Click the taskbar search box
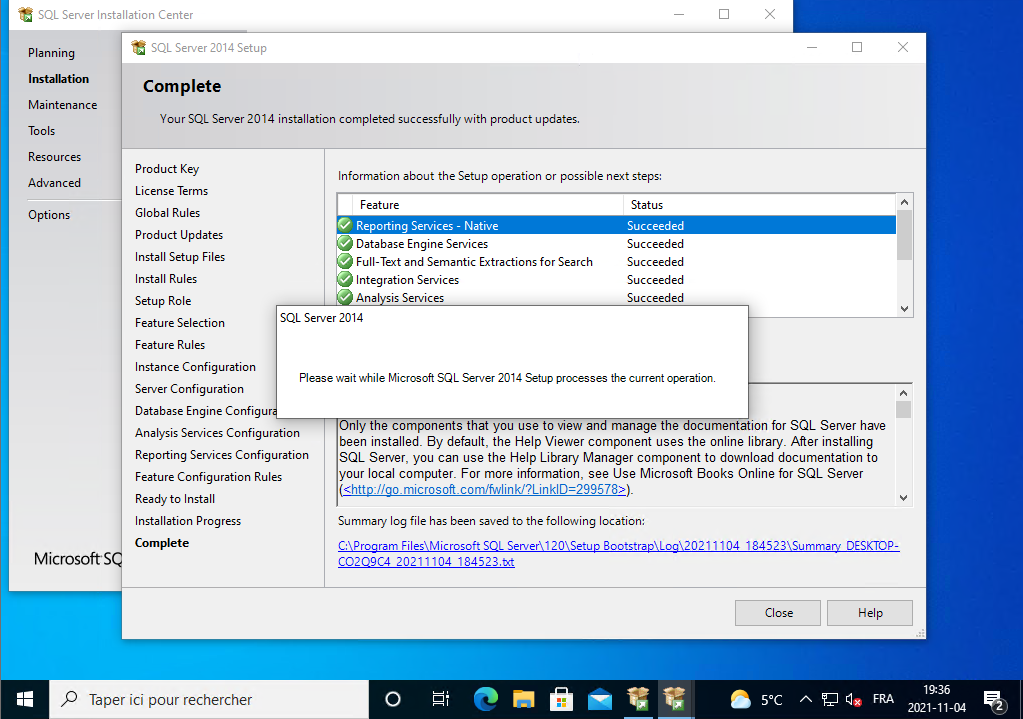Screen dimensions: 1023x719 [x=210, y=699]
